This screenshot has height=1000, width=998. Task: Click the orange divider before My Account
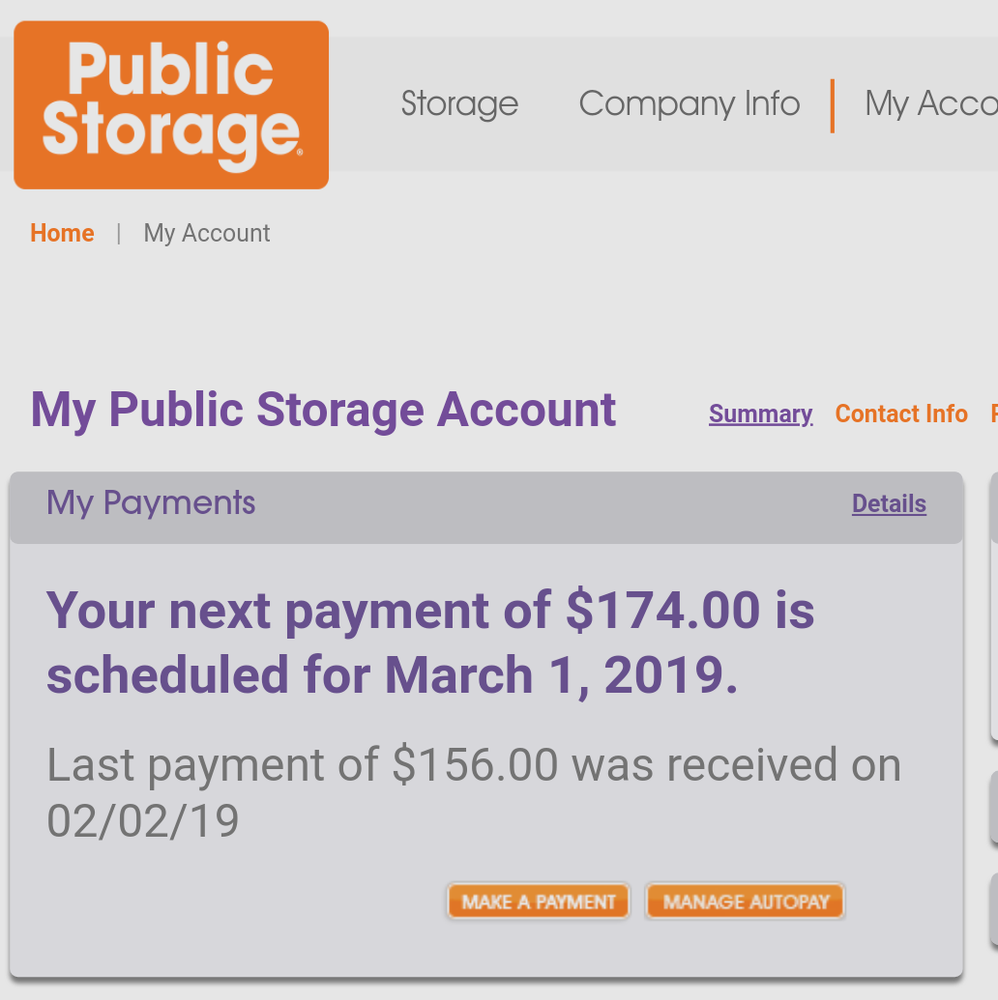click(832, 106)
